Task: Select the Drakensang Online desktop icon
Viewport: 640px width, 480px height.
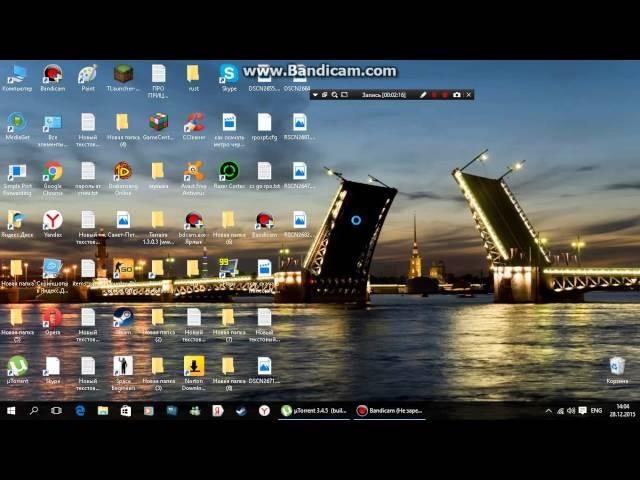Action: click(123, 179)
